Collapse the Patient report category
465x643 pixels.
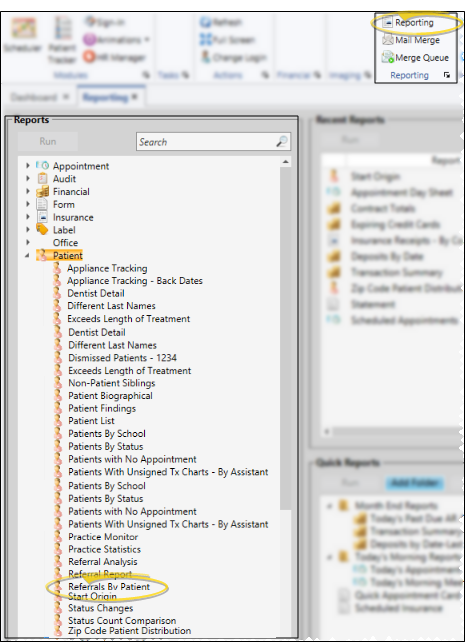click(x=27, y=255)
